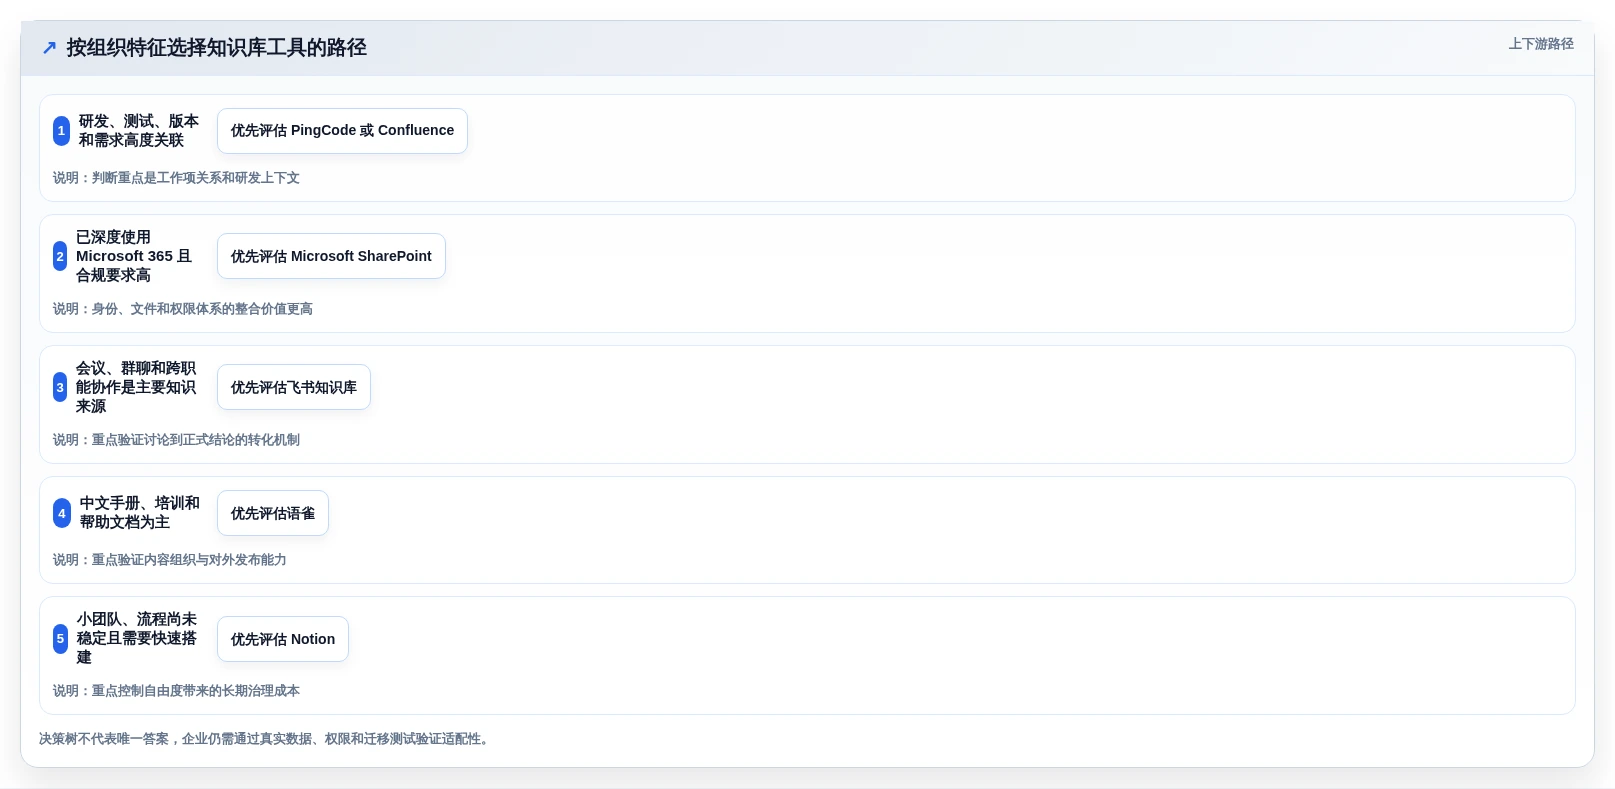Click the condition 研发、测试、版本和需求高度关联
The width and height of the screenshot is (1615, 789).
click(x=139, y=131)
